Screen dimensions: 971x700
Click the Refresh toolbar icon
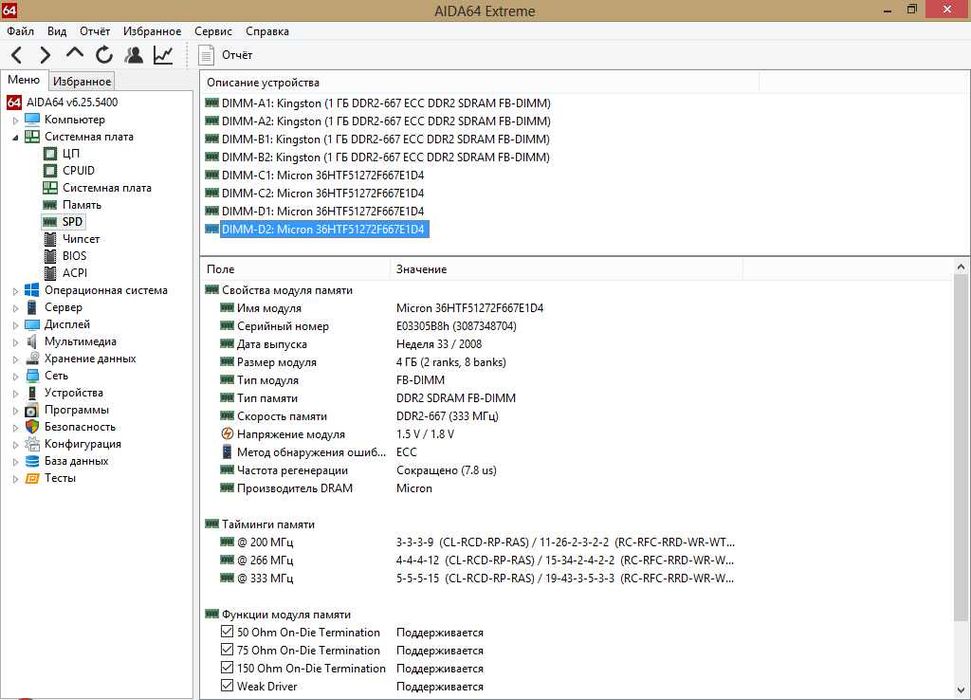104,55
